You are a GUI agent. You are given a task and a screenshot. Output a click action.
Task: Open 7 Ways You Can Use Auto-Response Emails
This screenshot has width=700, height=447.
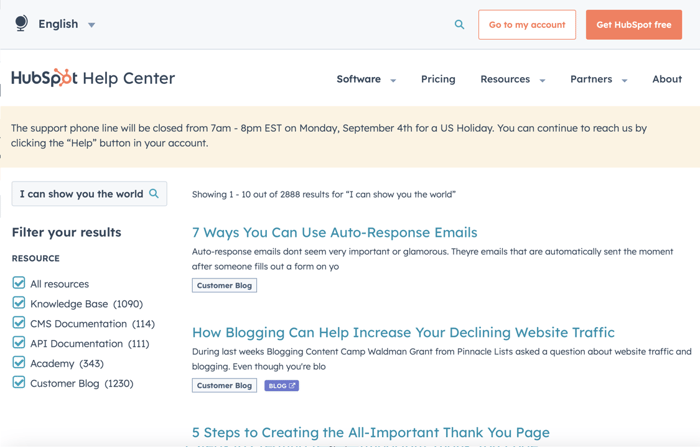pos(334,232)
